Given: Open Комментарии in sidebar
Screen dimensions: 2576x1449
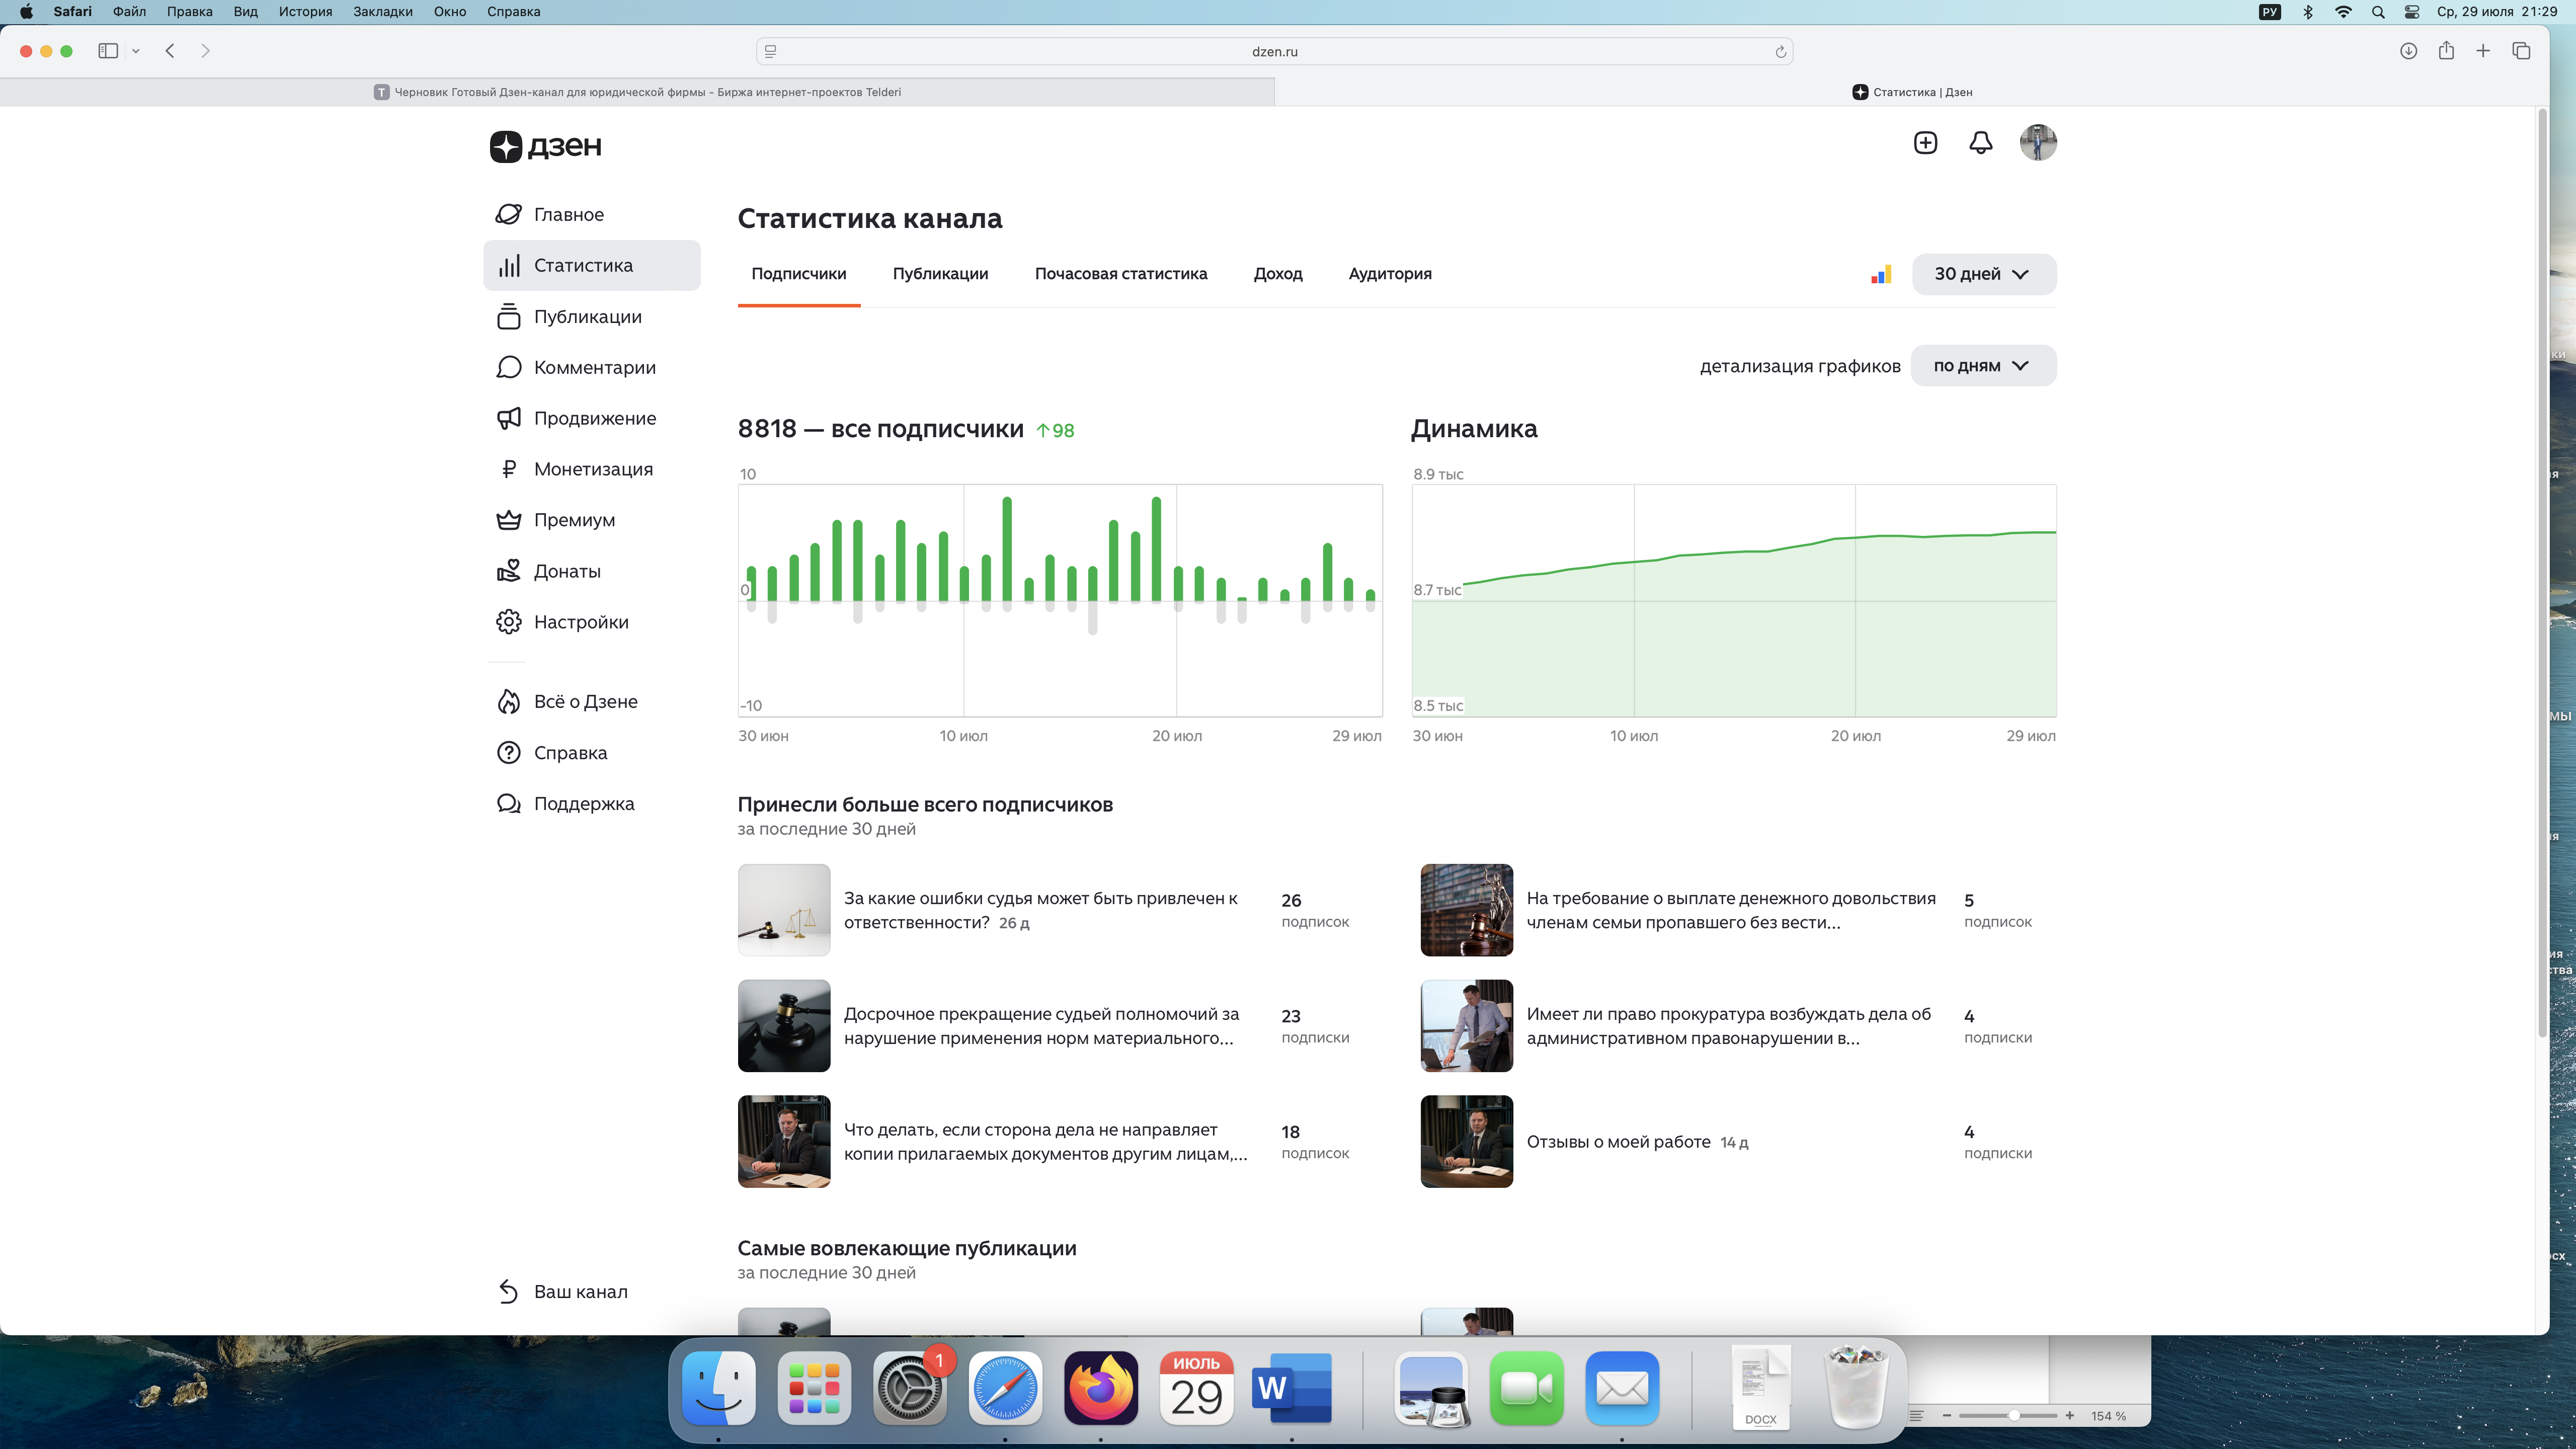Looking at the screenshot, I should (592, 367).
